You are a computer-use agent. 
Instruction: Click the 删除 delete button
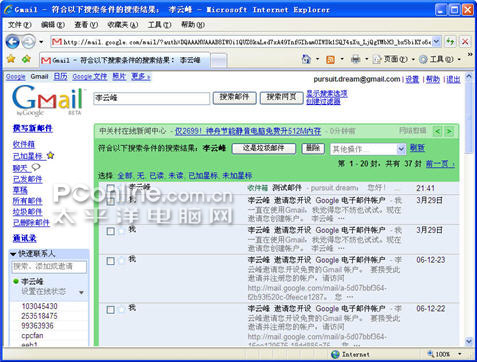313,148
